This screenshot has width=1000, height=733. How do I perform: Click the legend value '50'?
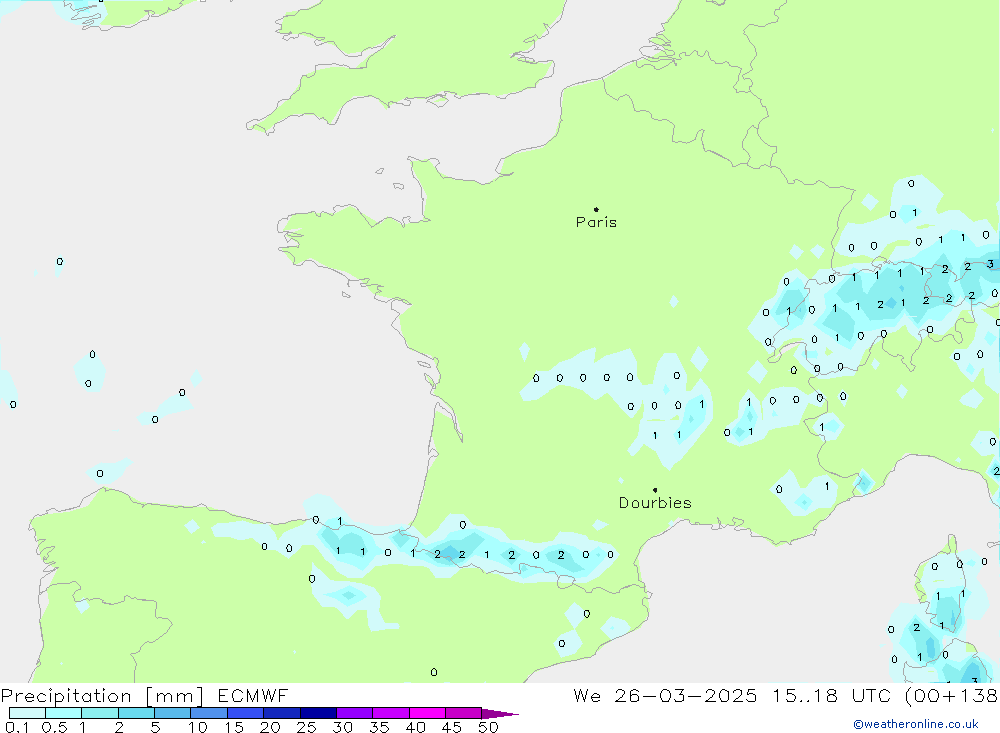[489, 727]
